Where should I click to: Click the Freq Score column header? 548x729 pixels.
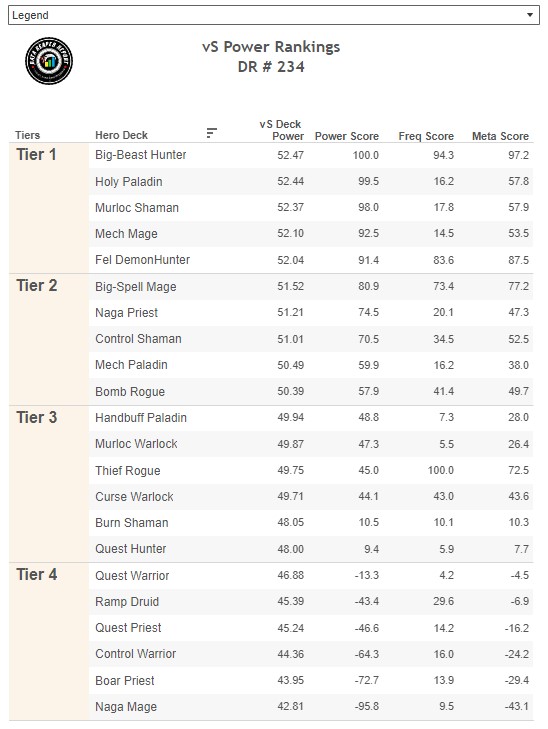[x=426, y=136]
